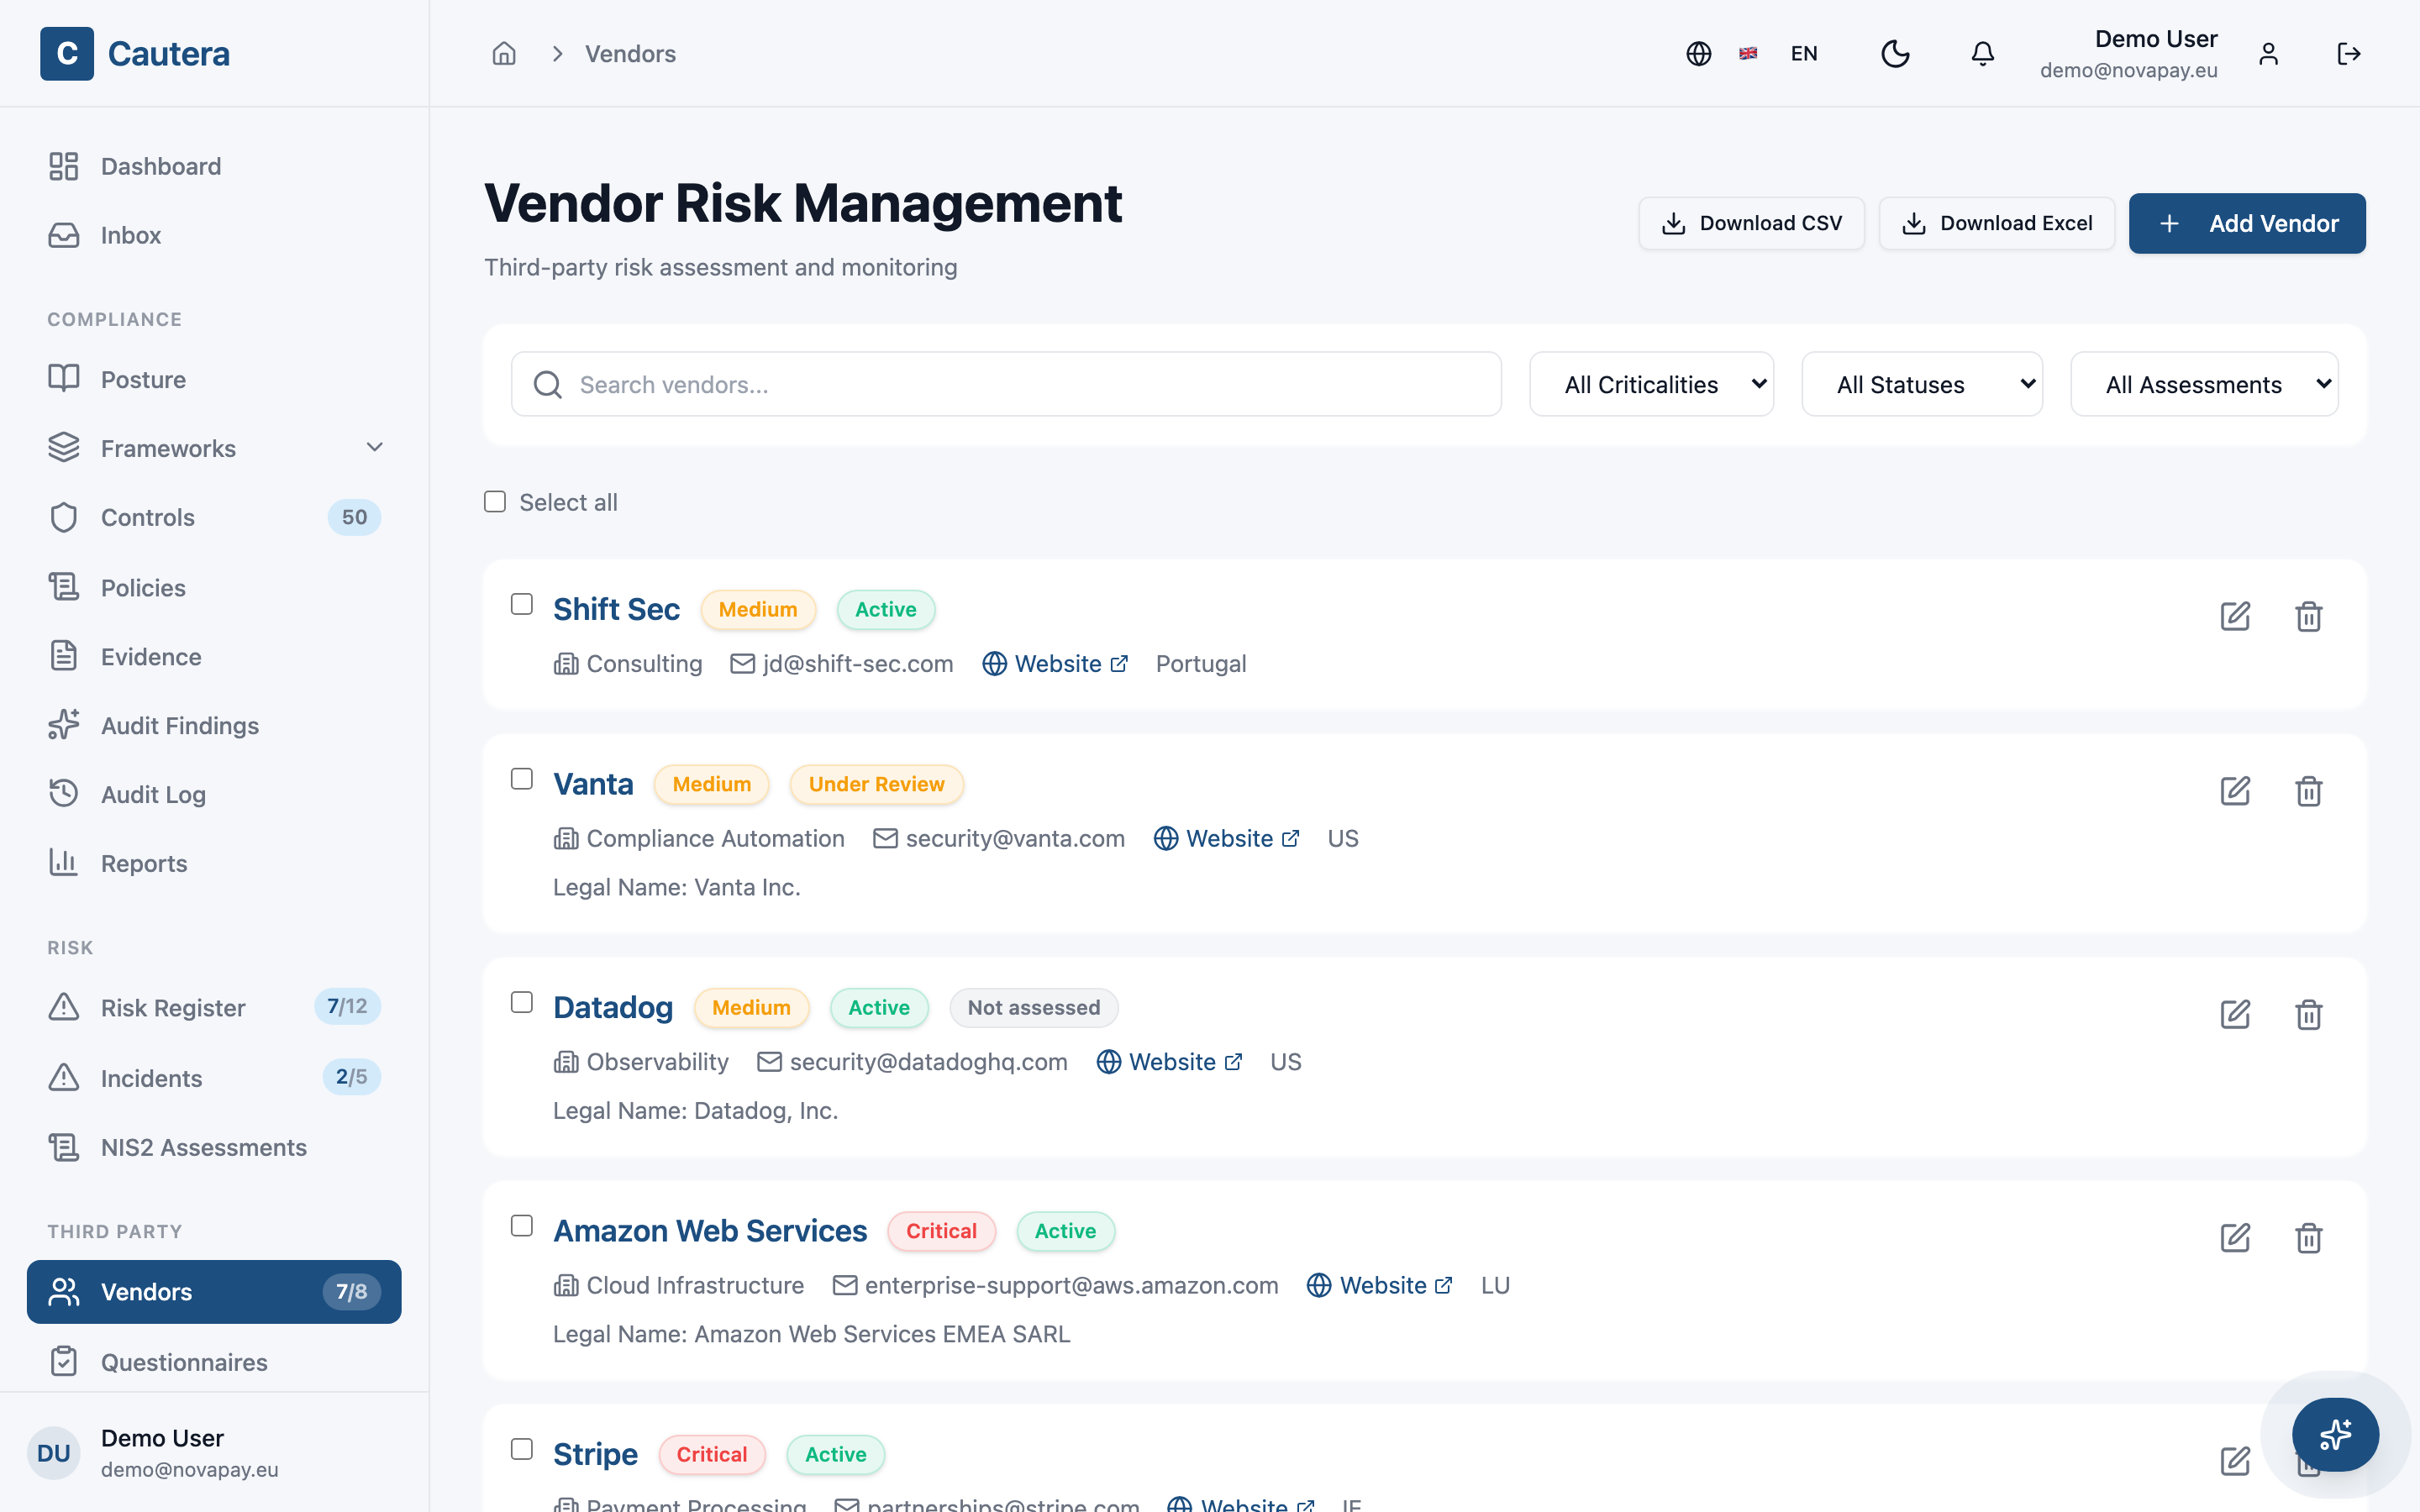Select the Datadog checkbox

[522, 1002]
